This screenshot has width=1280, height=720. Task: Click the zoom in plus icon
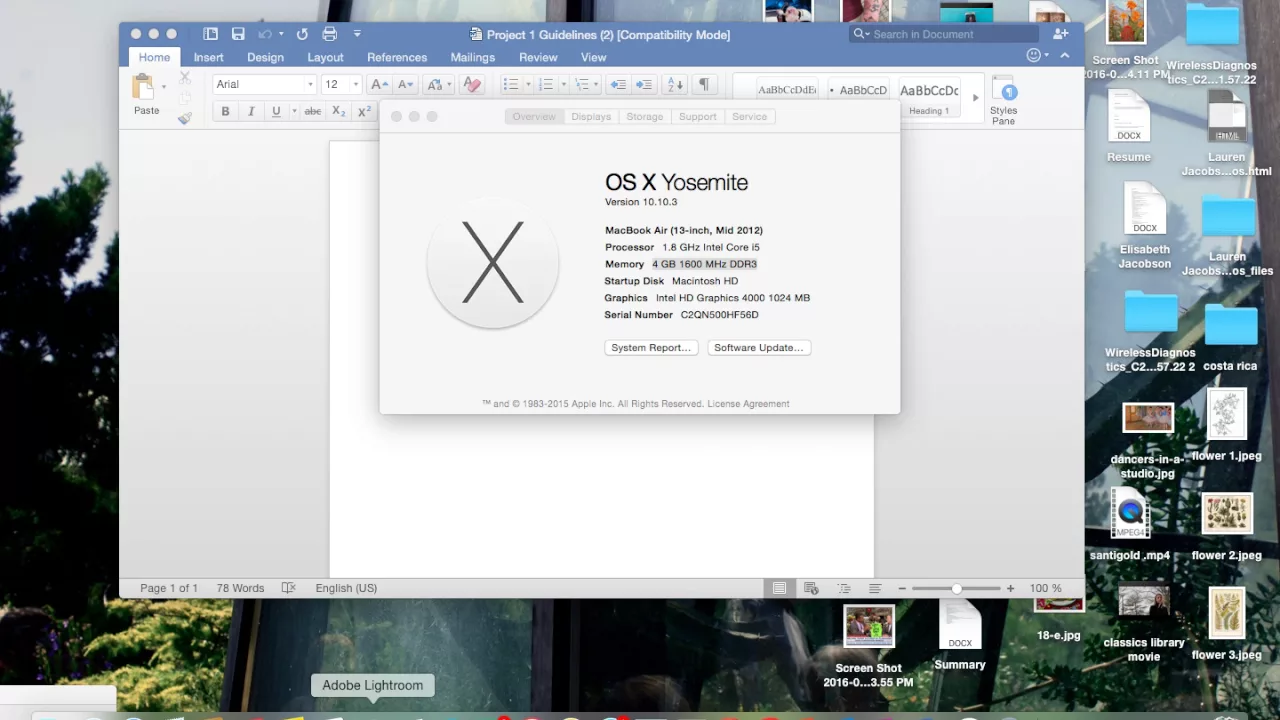(1011, 588)
